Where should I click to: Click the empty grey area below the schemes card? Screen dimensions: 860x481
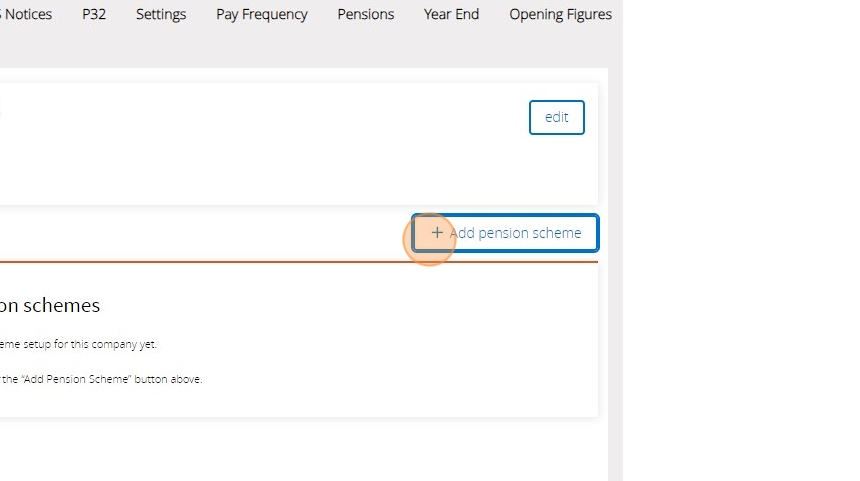(x=300, y=450)
